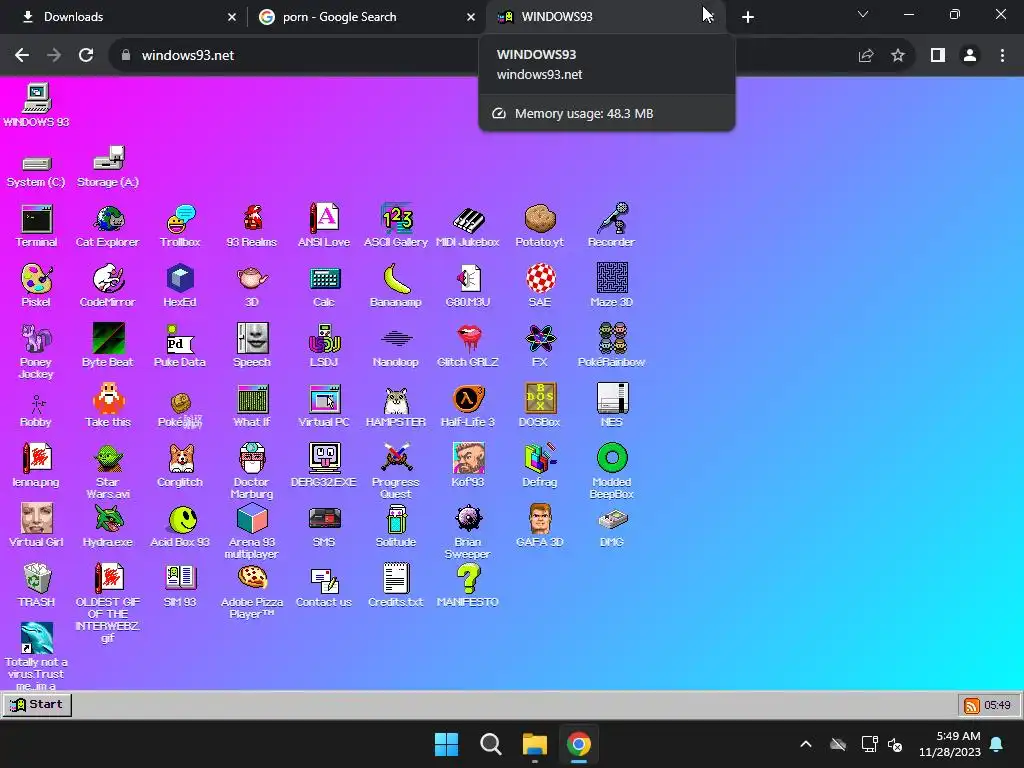
Task: Open Glitch GRLZ lips icon
Action: point(468,346)
